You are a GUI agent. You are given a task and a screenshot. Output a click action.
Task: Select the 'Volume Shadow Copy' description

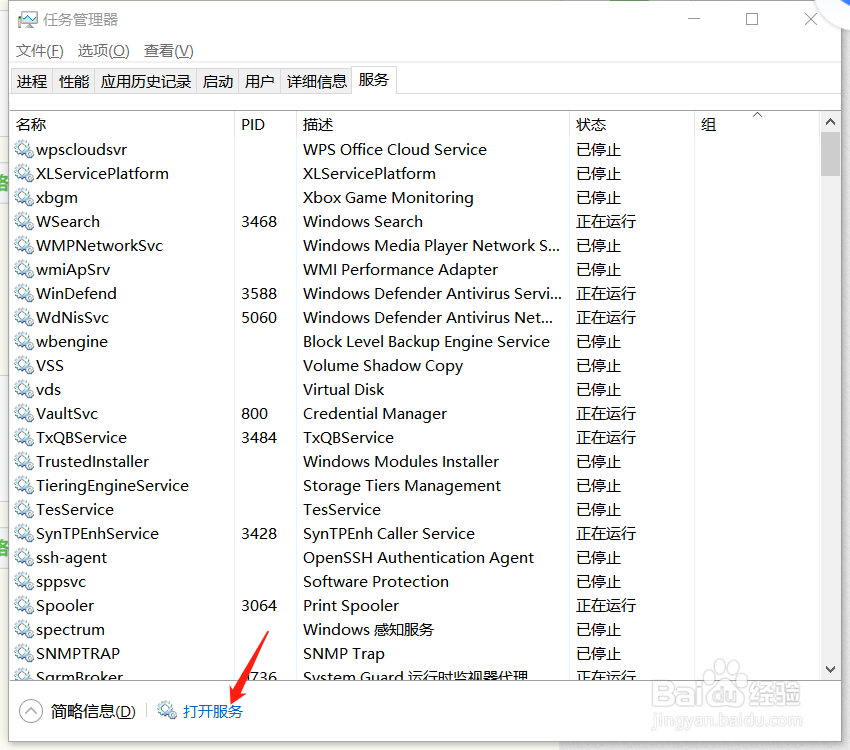[383, 365]
